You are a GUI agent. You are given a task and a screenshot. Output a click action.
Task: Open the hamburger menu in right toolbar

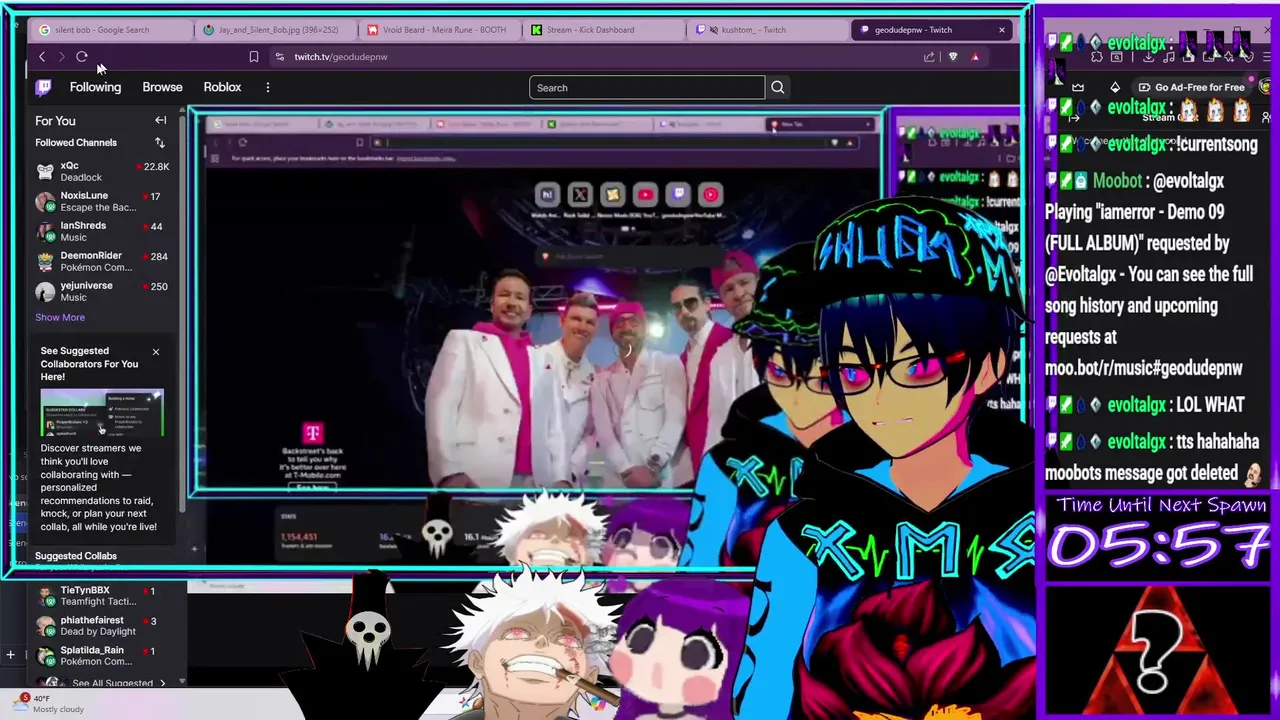coord(1267,57)
